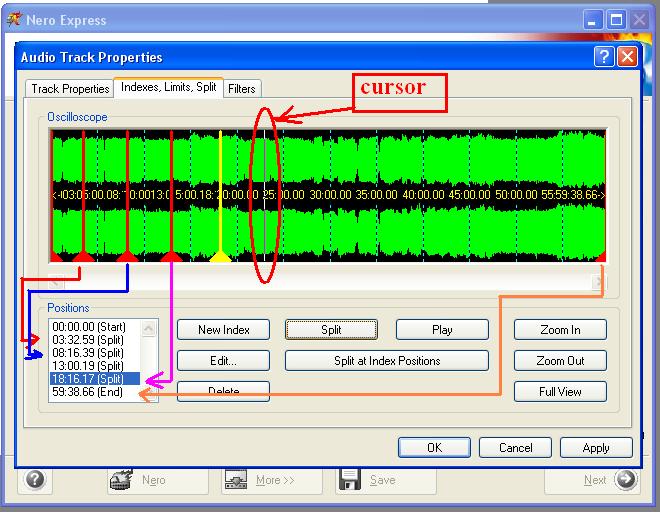Viewport: 660px width, 512px height.
Task: Close the Audio Track Properties dialog
Action: [x=627, y=56]
